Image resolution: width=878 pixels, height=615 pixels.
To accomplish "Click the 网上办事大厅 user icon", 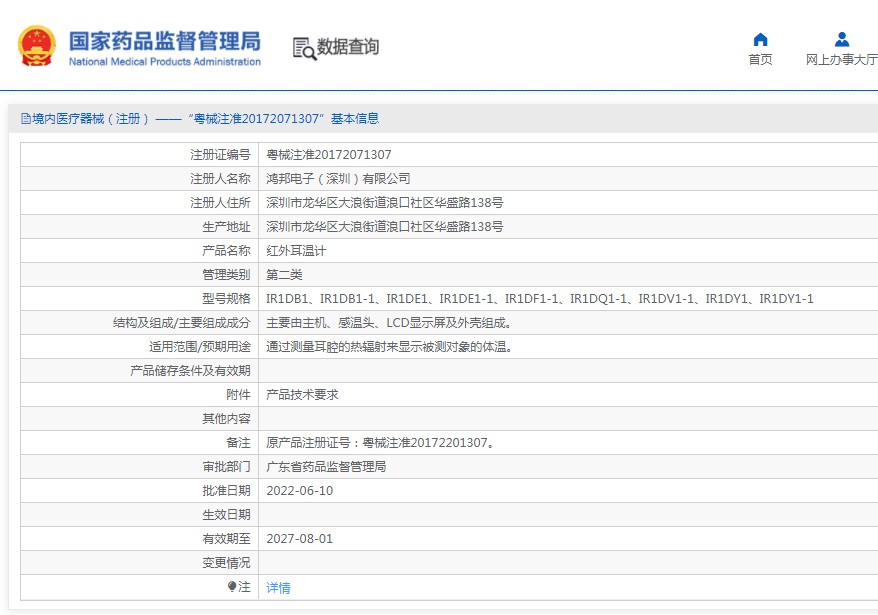I will (842, 39).
